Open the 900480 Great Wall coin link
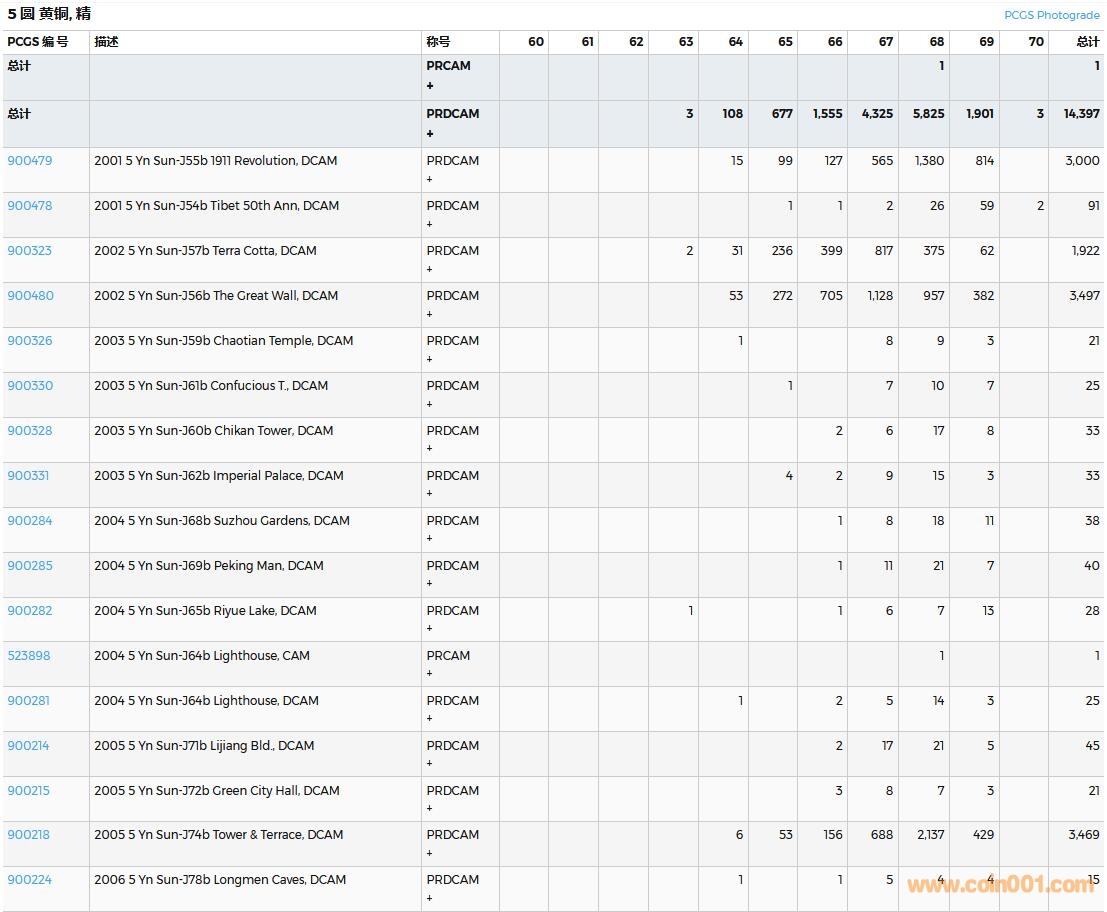Viewport: 1107px width, 912px height. pyautogui.click(x=30, y=296)
